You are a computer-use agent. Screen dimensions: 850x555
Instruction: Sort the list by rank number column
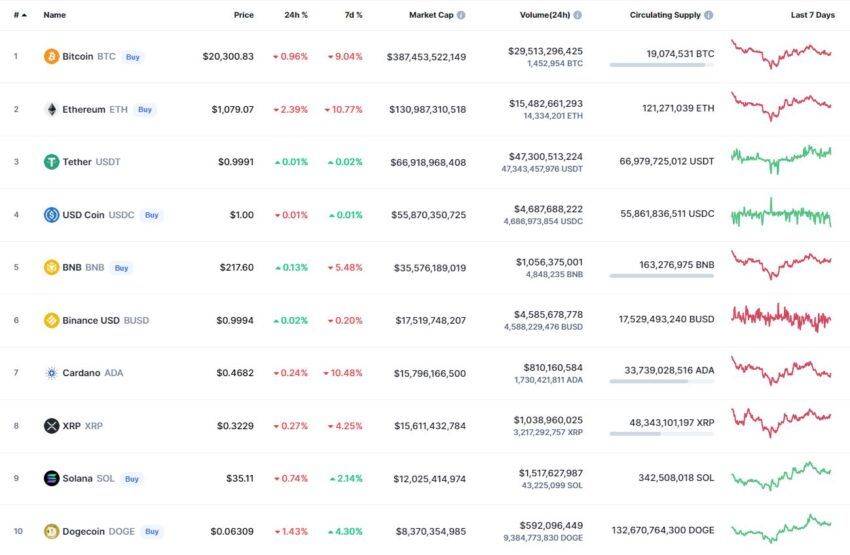coord(20,15)
